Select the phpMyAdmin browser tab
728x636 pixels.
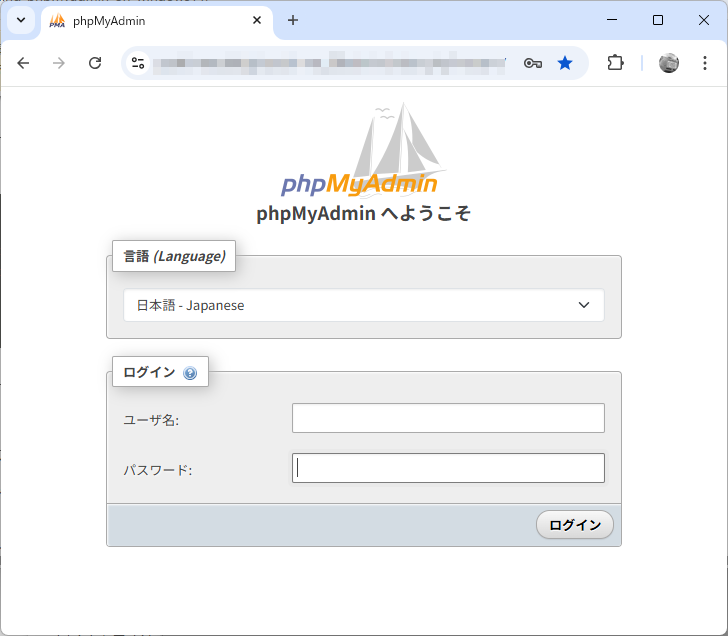coord(150,21)
